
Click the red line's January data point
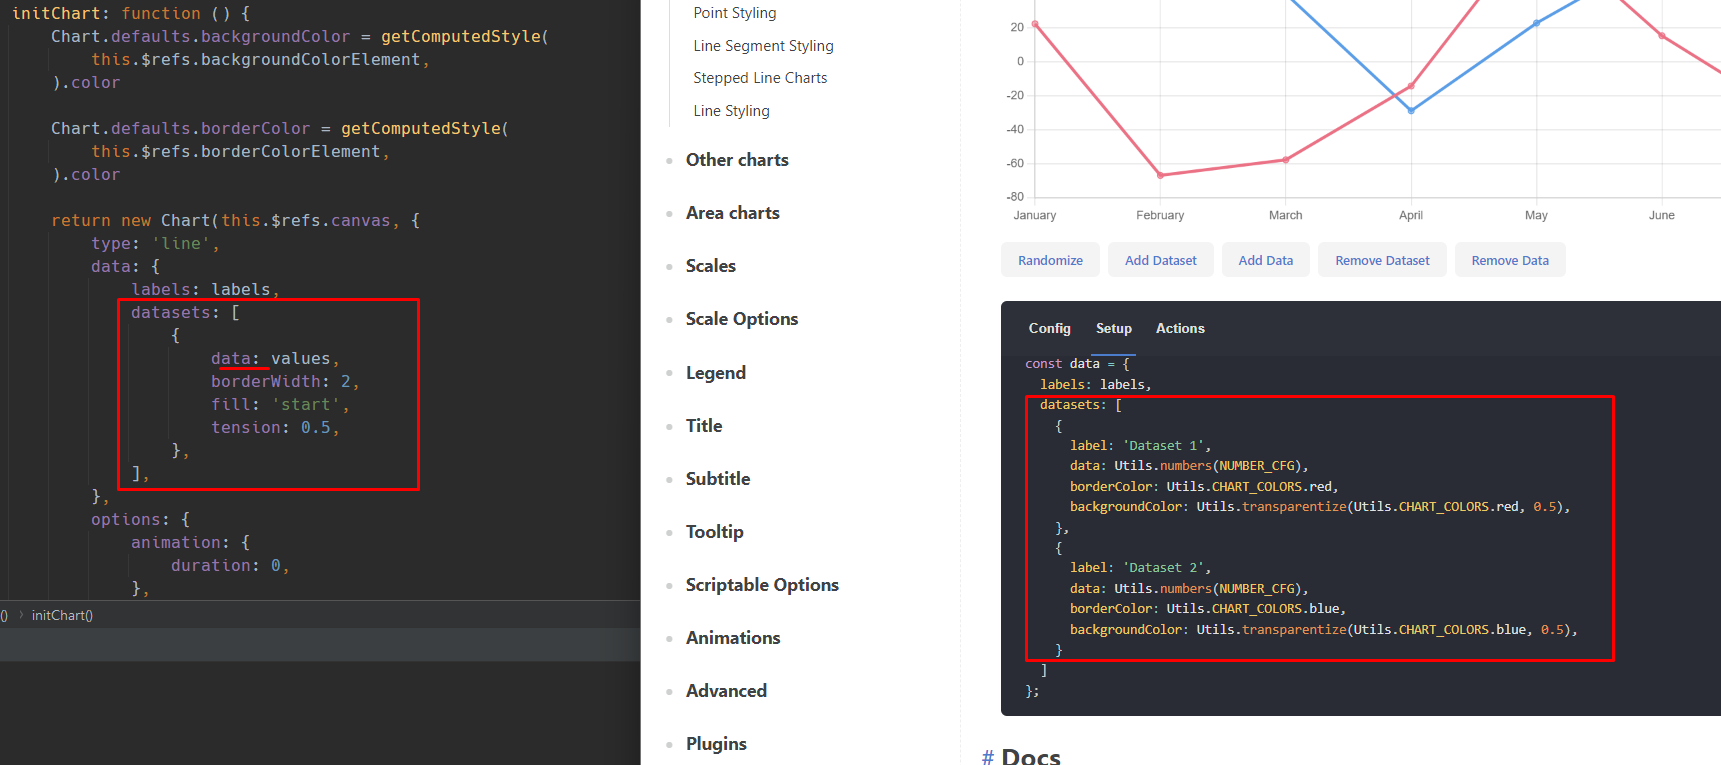pyautogui.click(x=1035, y=24)
